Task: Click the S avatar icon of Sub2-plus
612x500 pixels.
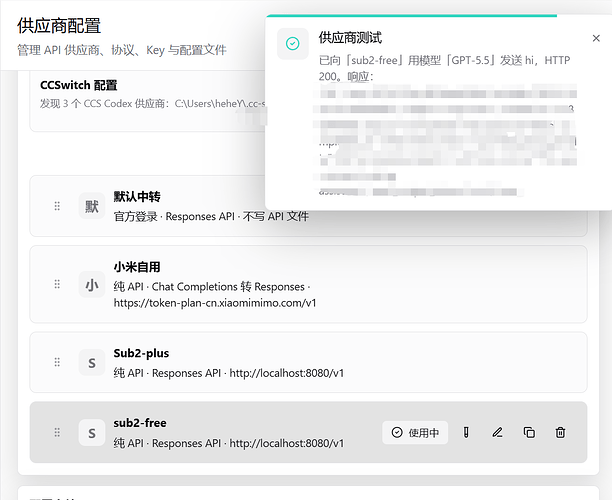Action: pos(92,363)
